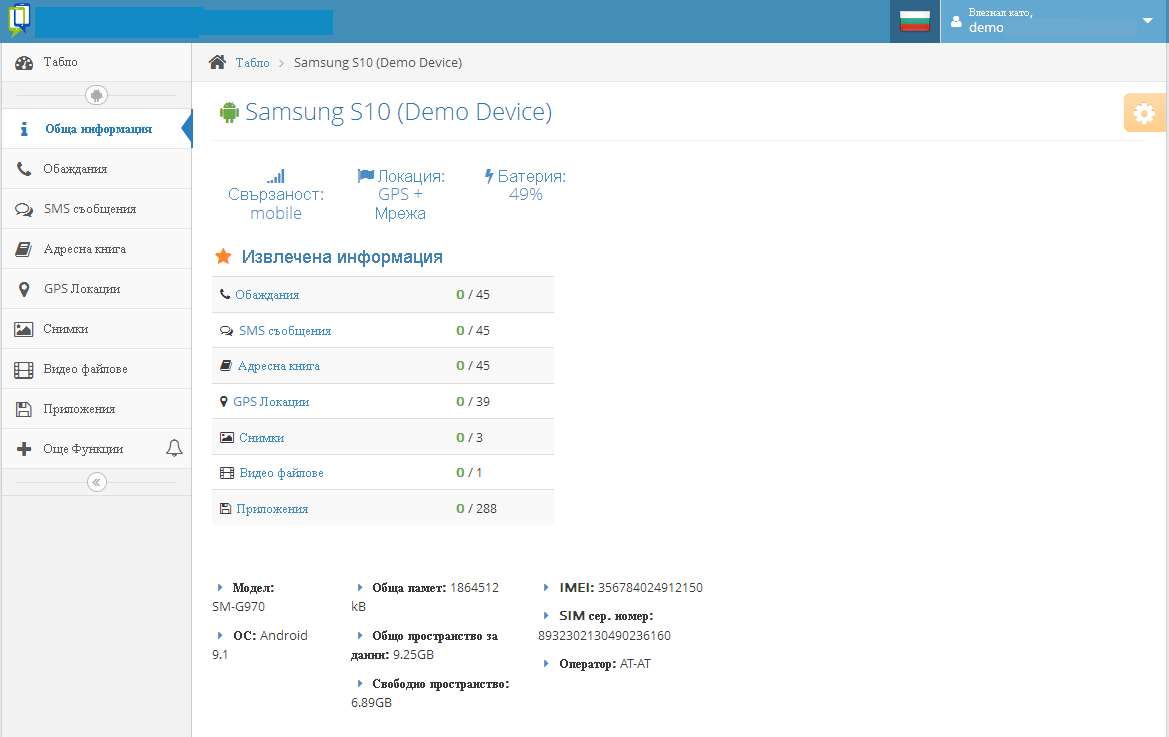The image size is (1169, 737).
Task: Click the Оператор: AT-AT entry
Action: pyautogui.click(x=605, y=664)
